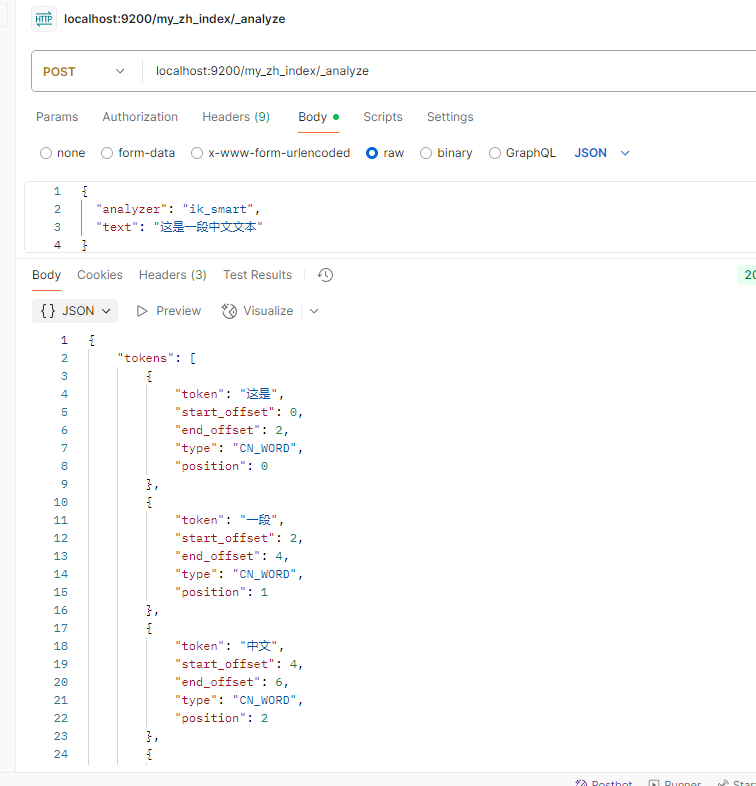Click the HTTP request icon beside the title
The height and width of the screenshot is (786, 756).
point(44,19)
